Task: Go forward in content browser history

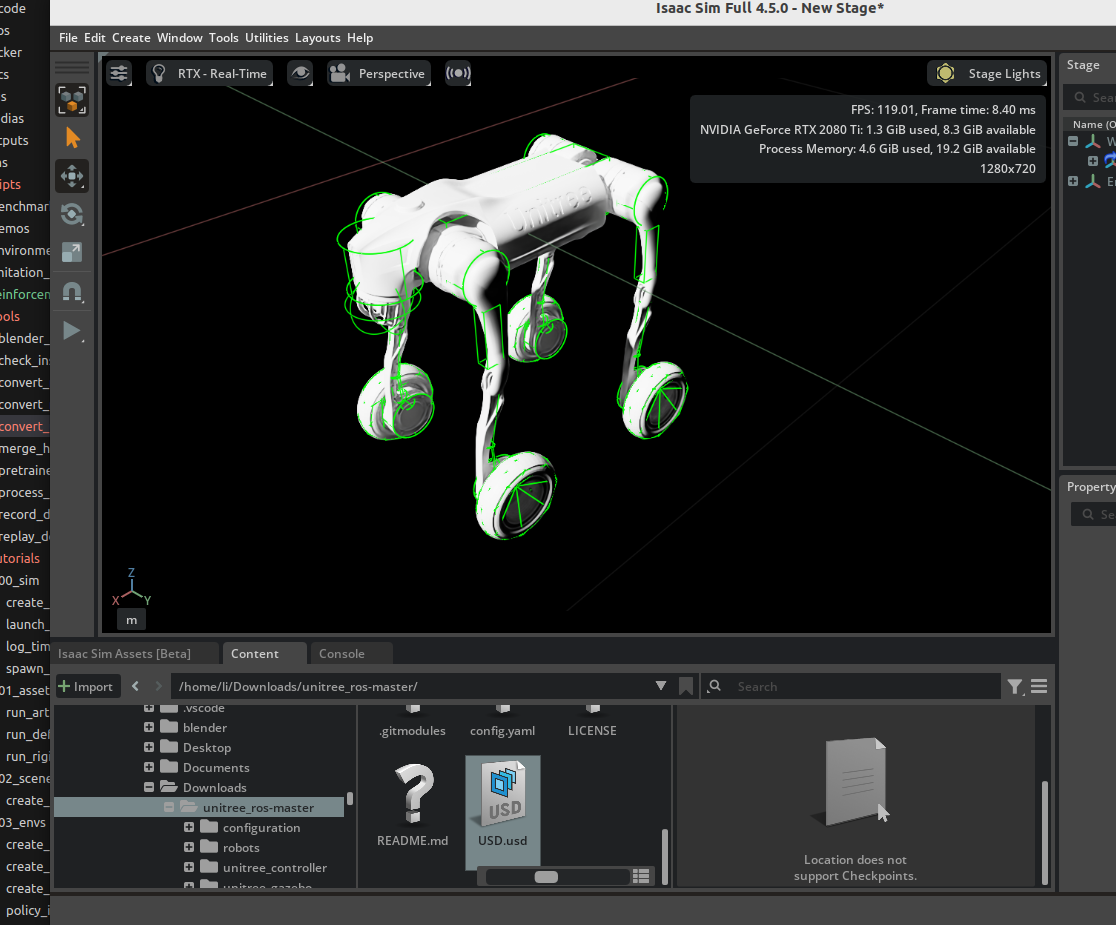Action: 158,686
